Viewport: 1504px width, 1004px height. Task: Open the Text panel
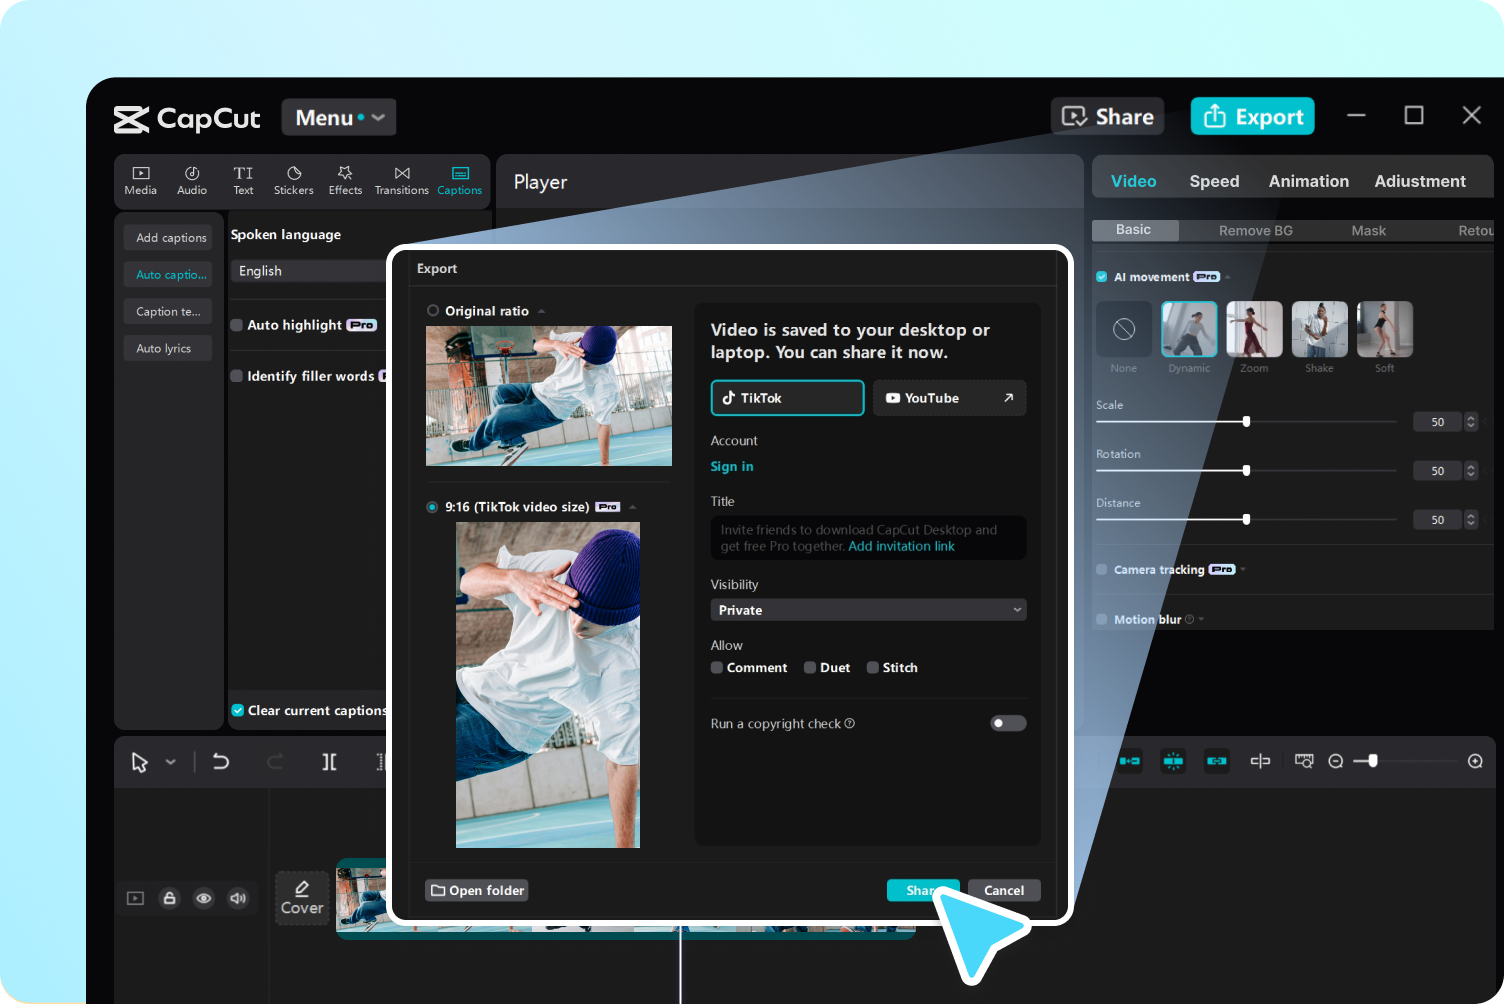pos(243,181)
